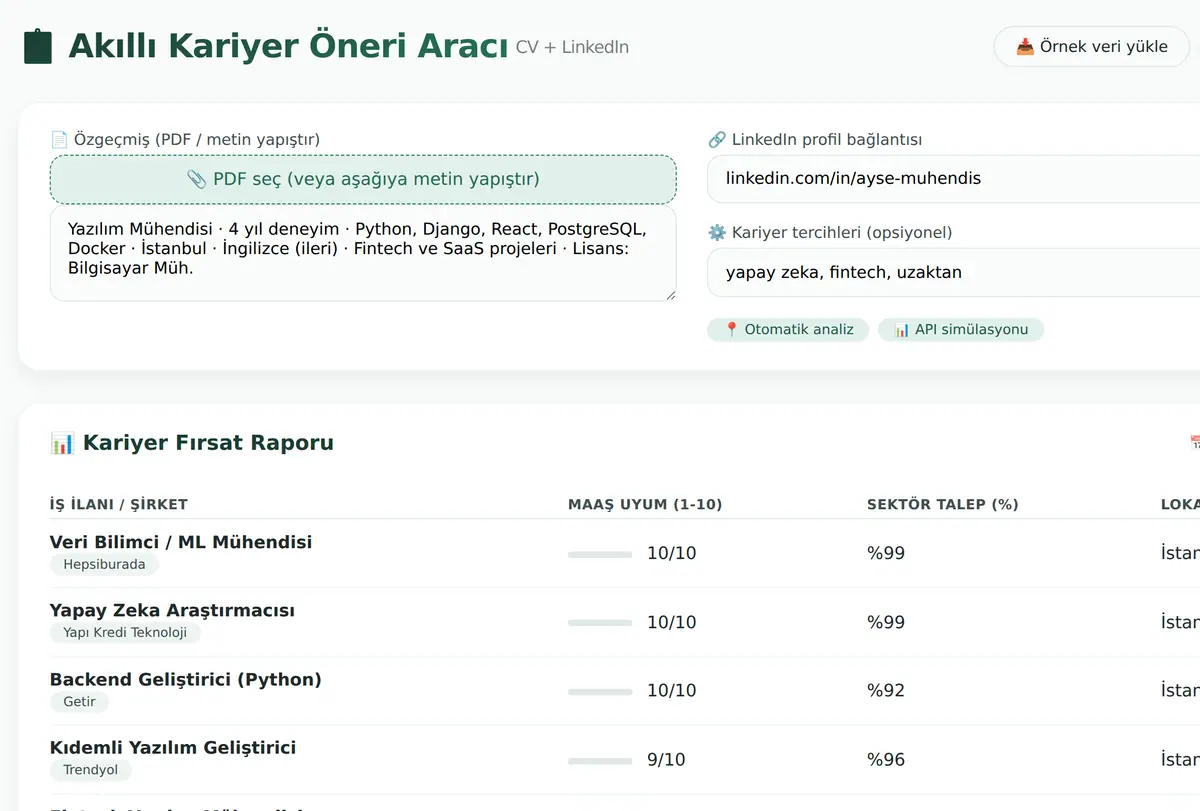Choose a PDF via the PDF seç button
This screenshot has height=811, width=1200.
pyautogui.click(x=363, y=179)
